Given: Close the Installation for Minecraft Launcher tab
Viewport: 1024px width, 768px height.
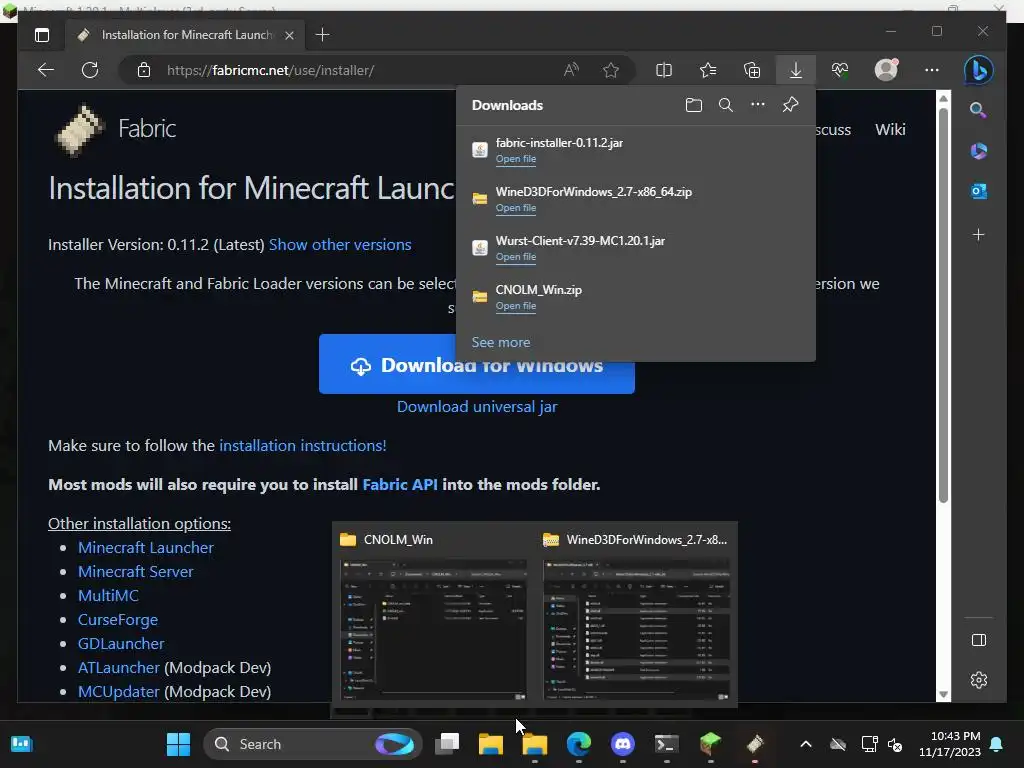Looking at the screenshot, I should pyautogui.click(x=289, y=35).
